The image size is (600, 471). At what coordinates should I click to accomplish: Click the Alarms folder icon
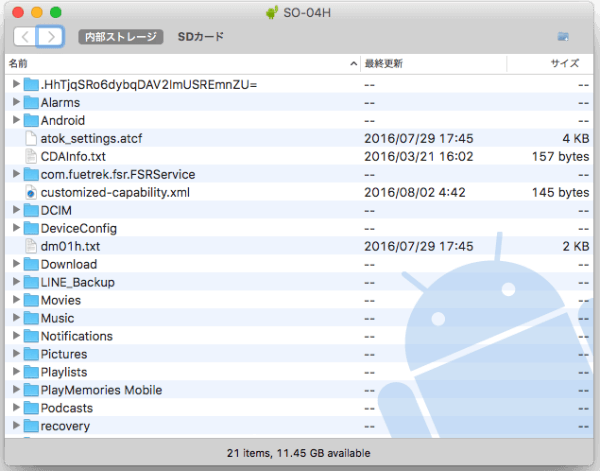click(x=31, y=103)
